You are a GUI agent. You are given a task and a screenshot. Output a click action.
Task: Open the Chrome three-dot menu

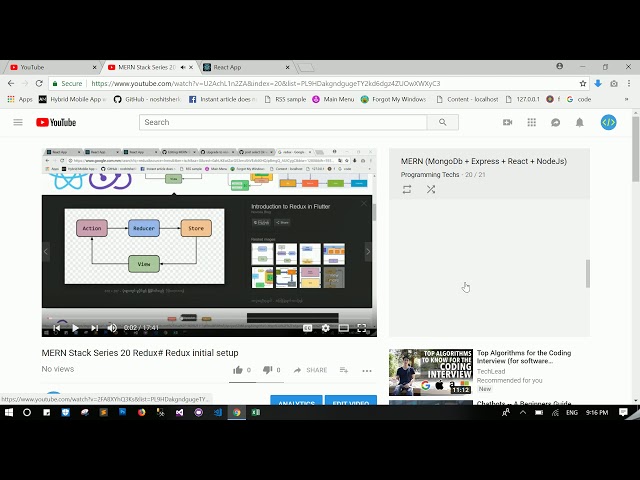pyautogui.click(x=629, y=83)
